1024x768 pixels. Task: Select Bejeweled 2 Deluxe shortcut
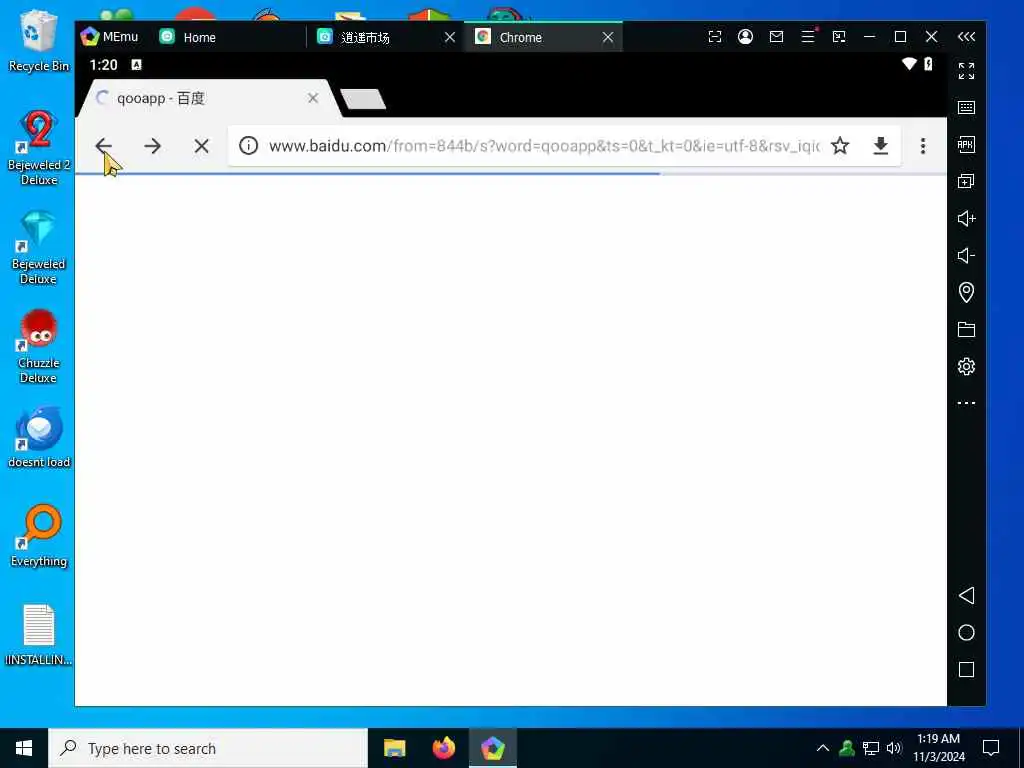tap(39, 148)
